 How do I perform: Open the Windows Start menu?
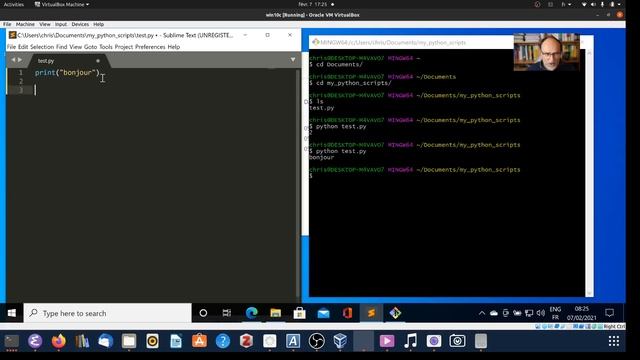[12, 313]
